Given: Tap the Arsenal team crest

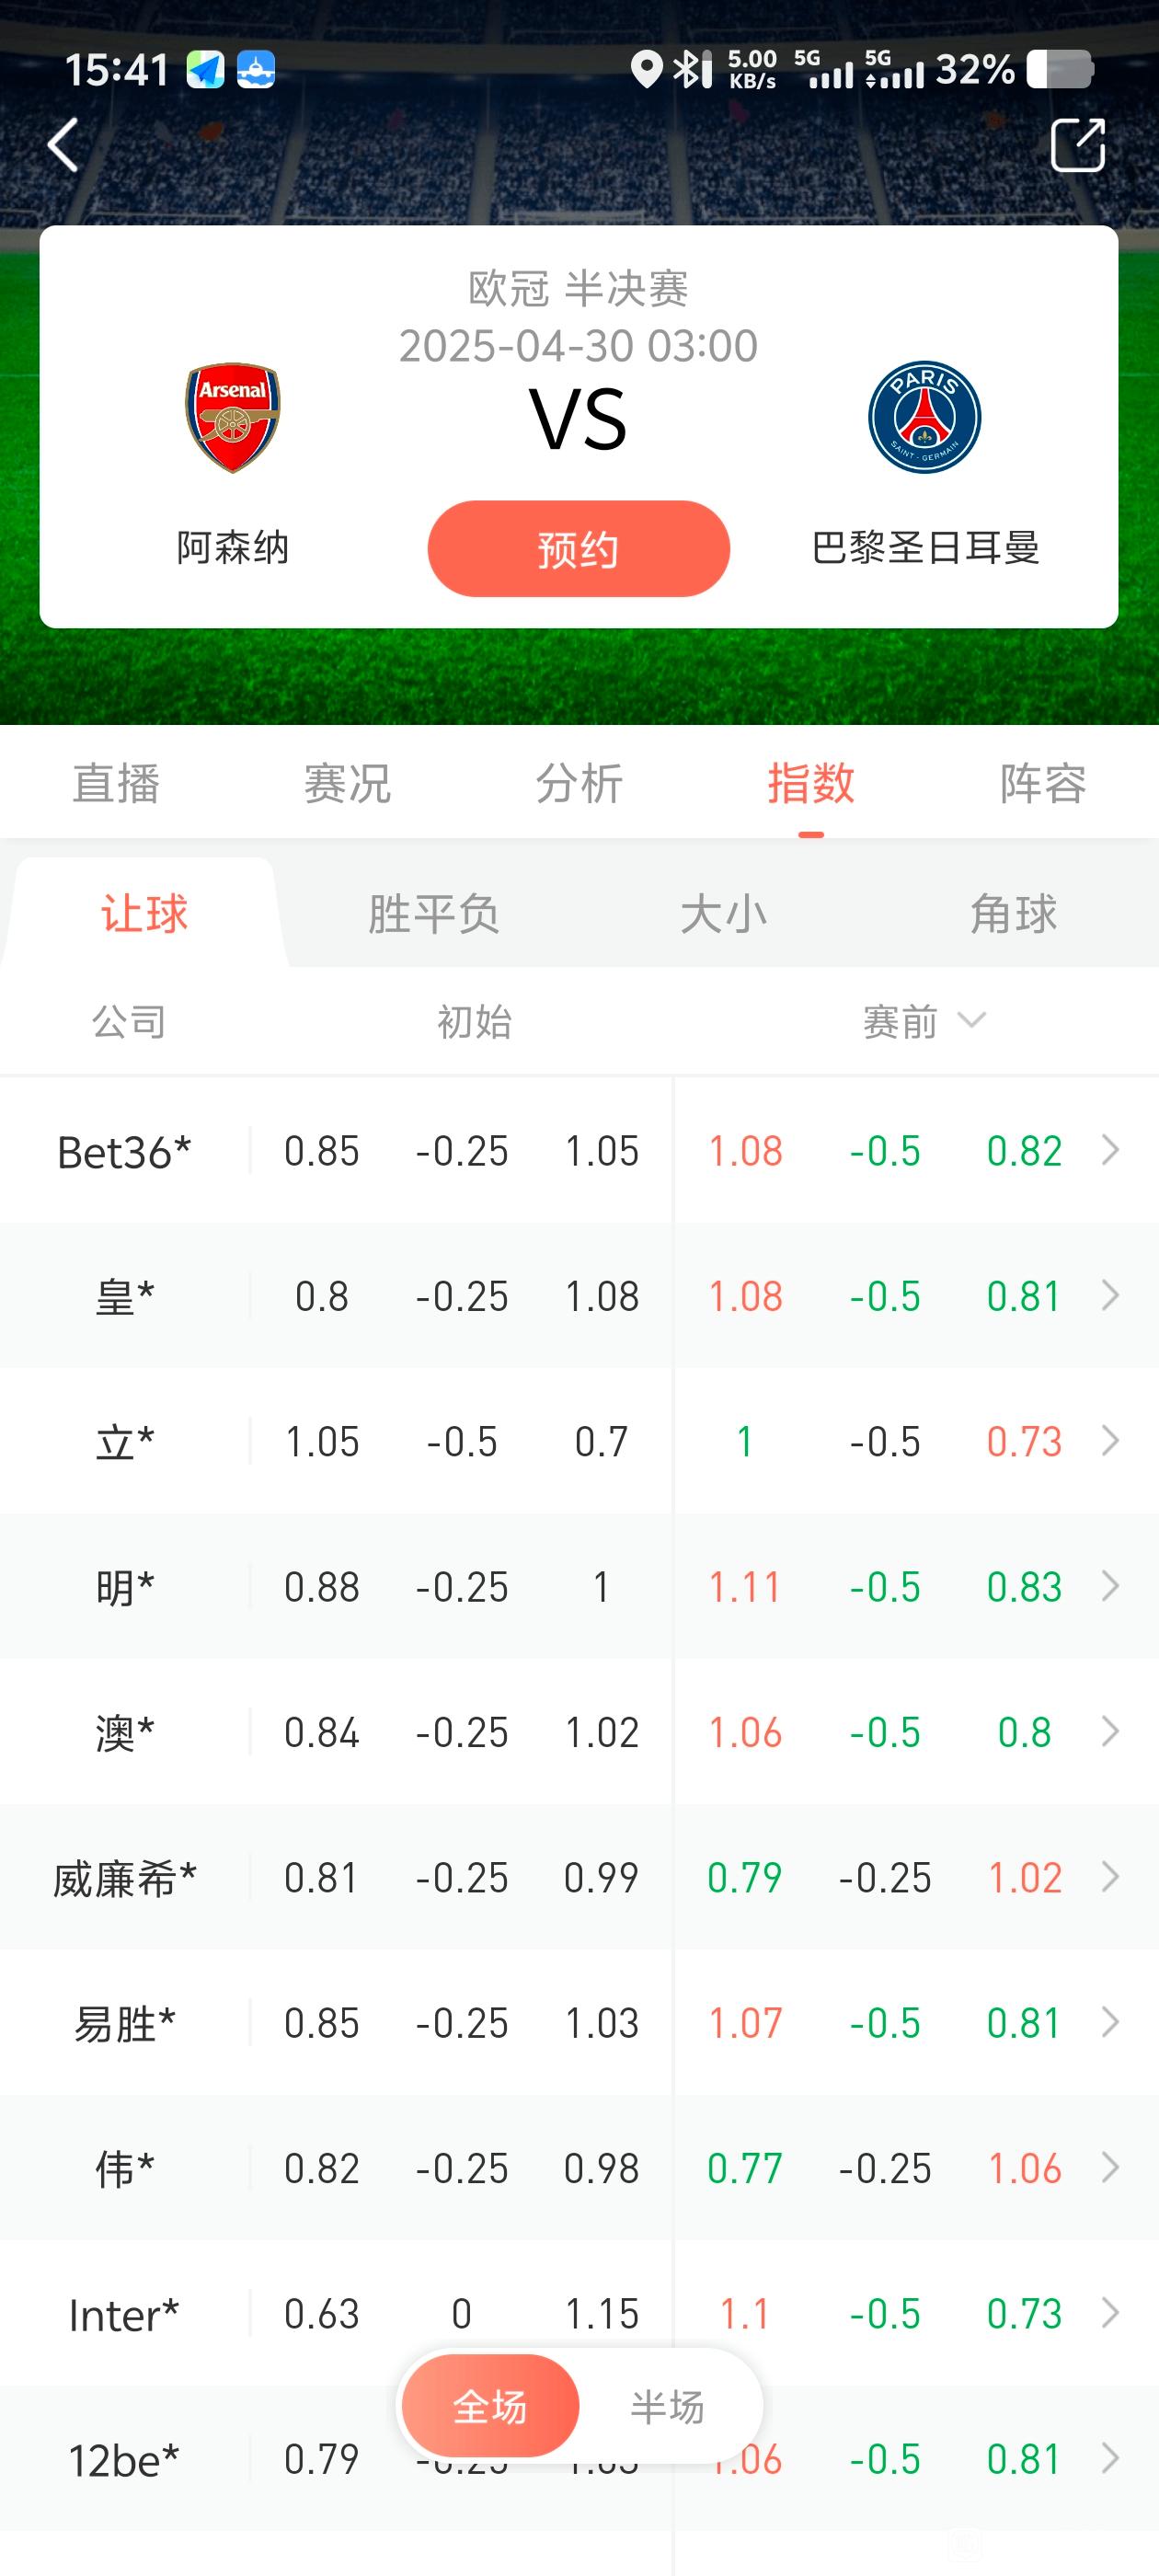Looking at the screenshot, I should click(232, 417).
